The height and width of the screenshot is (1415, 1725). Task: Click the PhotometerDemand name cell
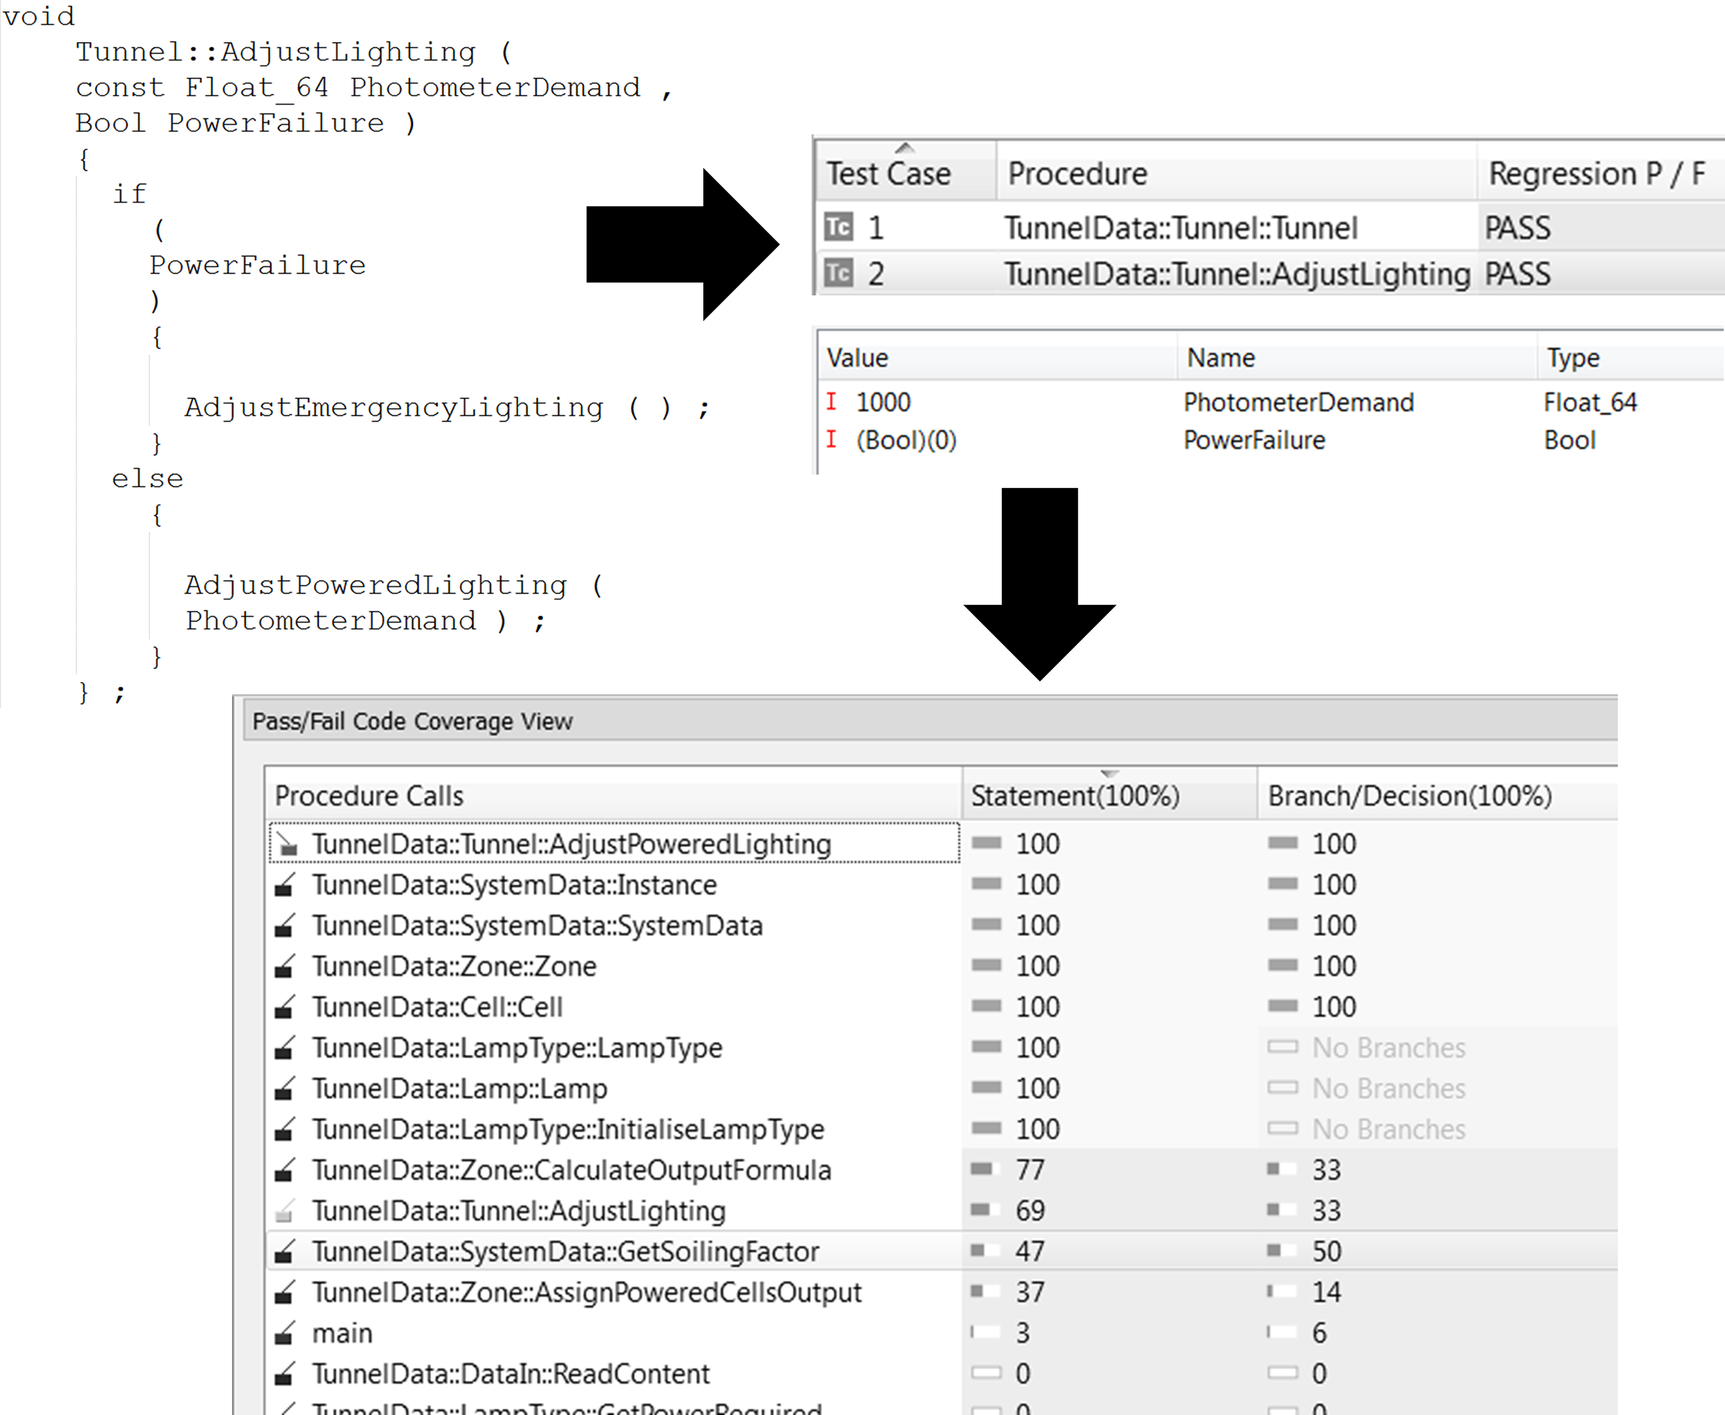[x=1298, y=402]
